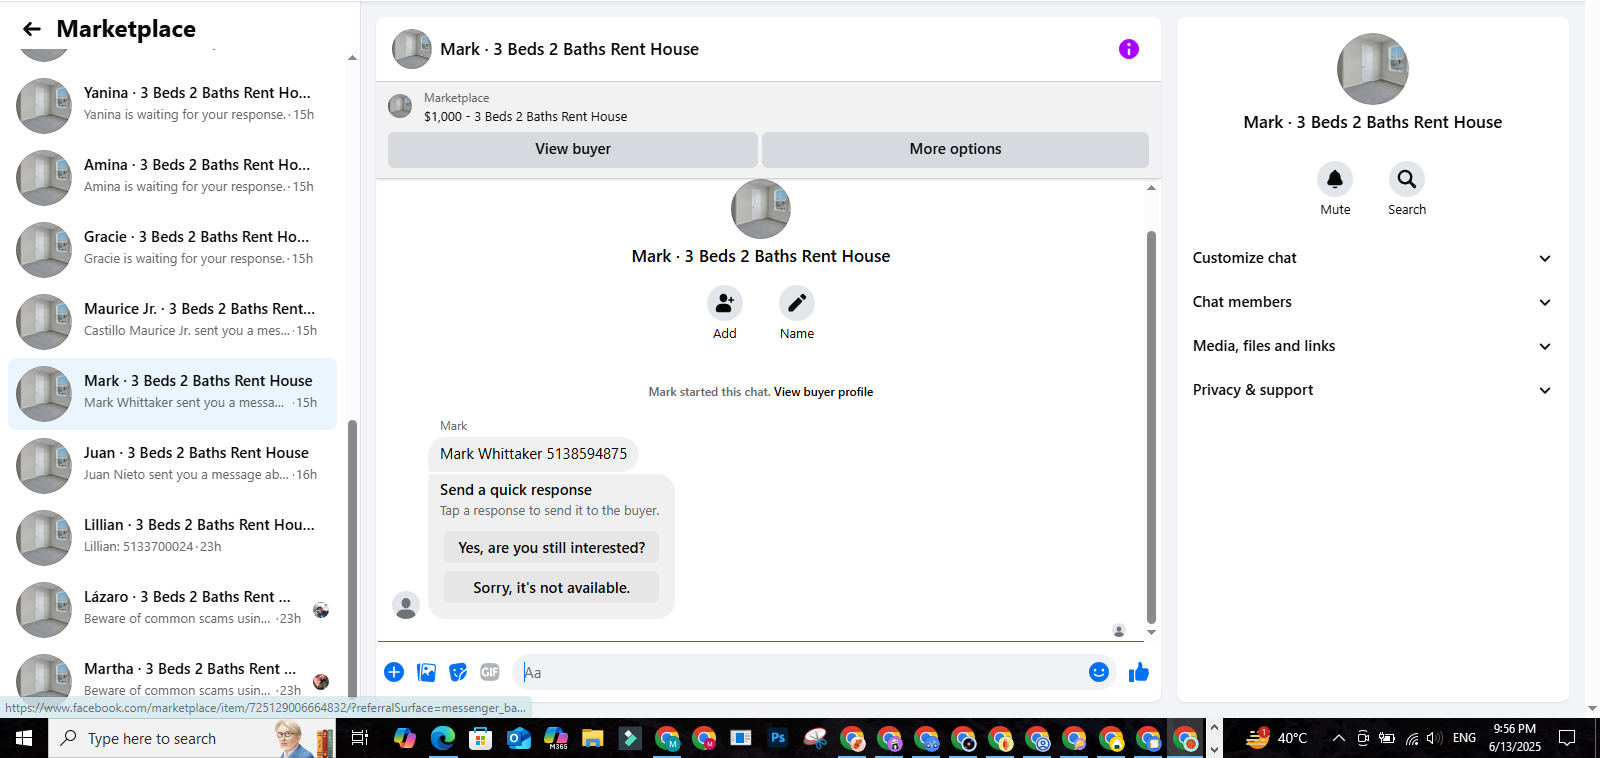The width and height of the screenshot is (1600, 758).
Task: Click the chat messages vertical scrollbar
Action: pyautogui.click(x=1151, y=427)
